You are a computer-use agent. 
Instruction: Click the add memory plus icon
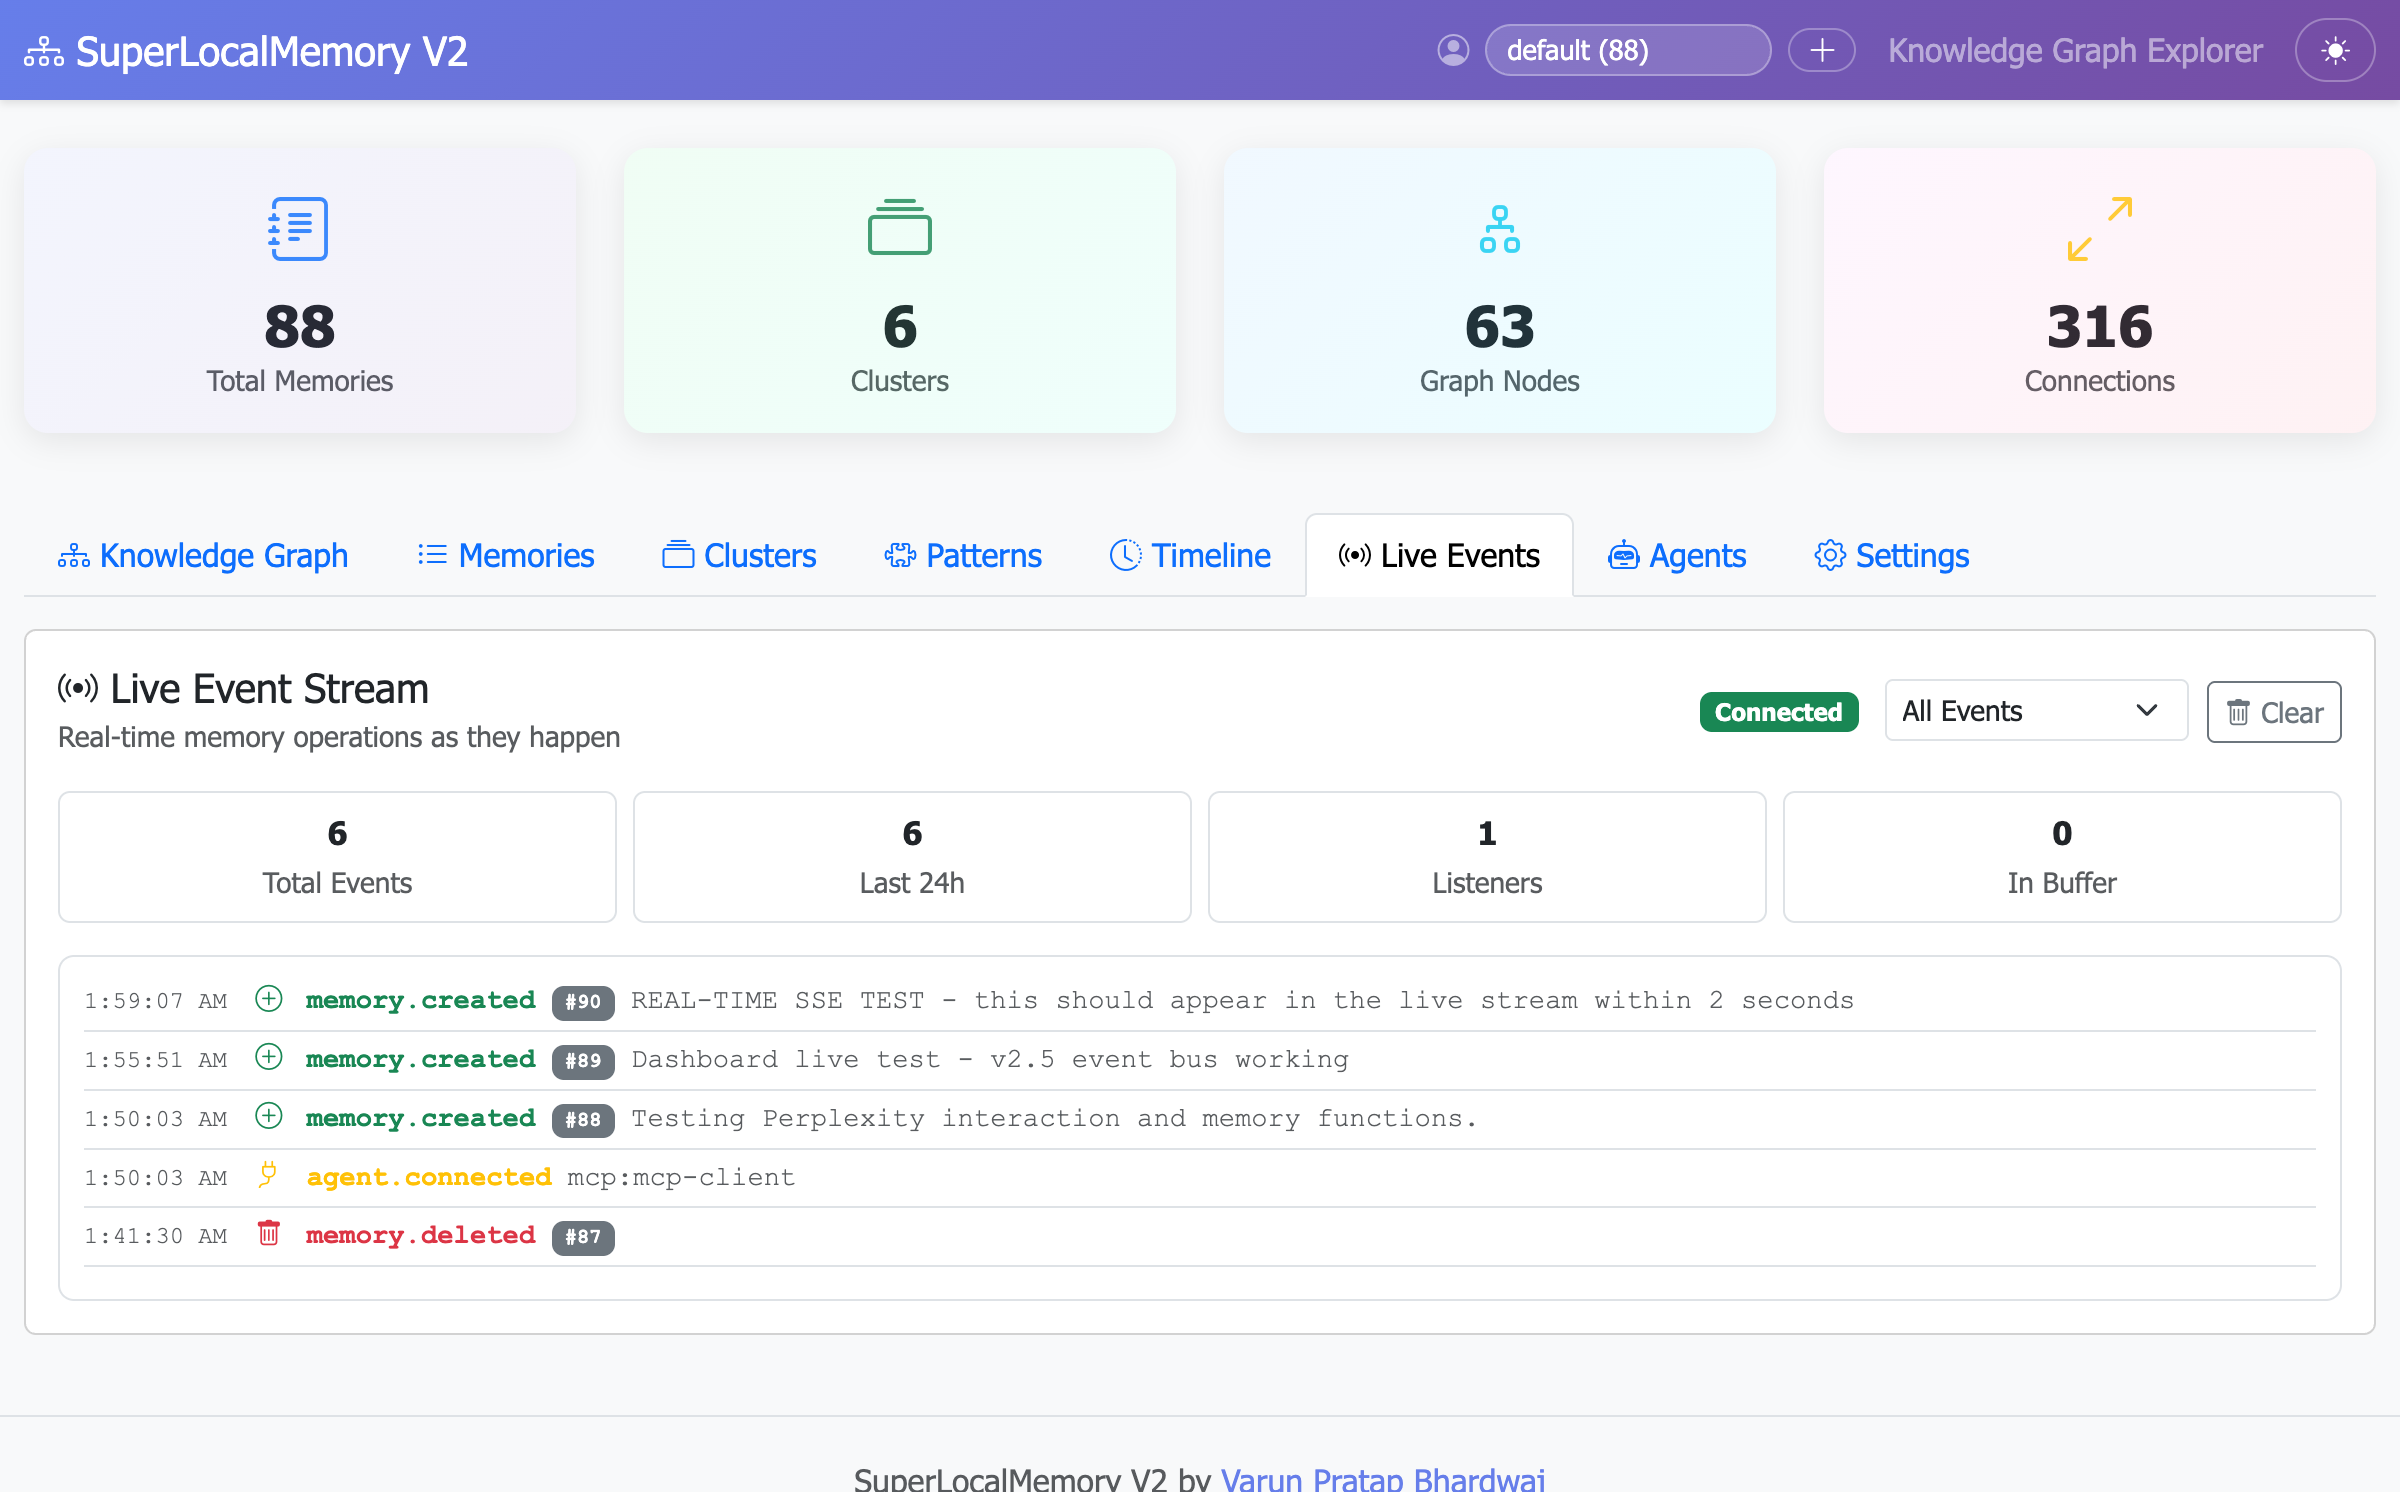pyautogui.click(x=1821, y=49)
